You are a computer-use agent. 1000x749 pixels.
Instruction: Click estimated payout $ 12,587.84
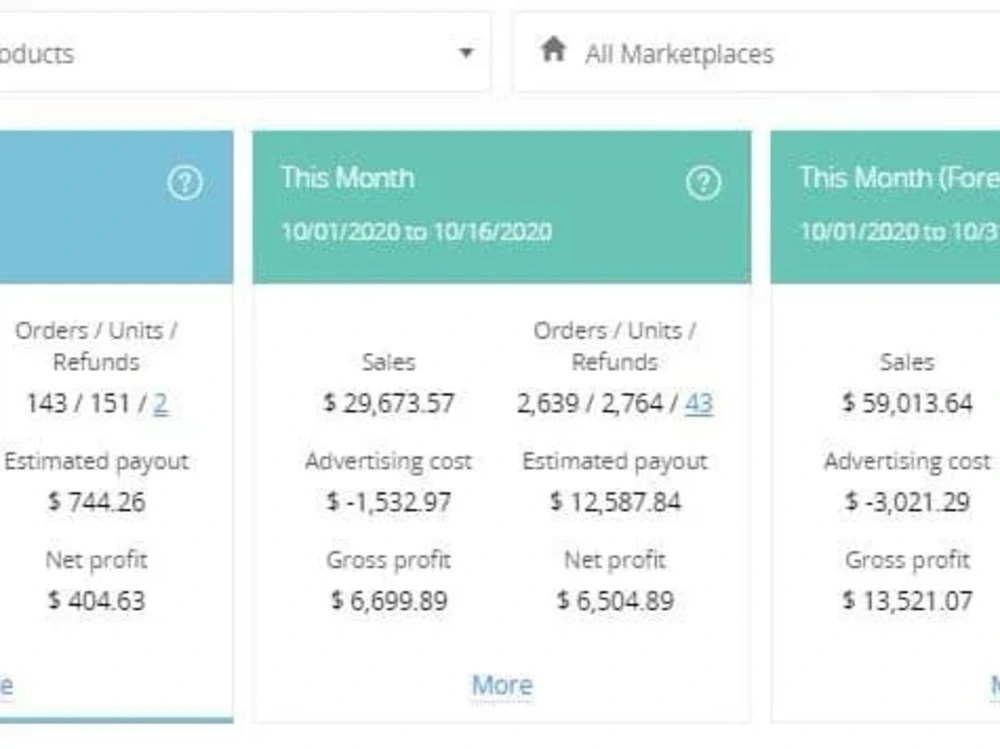(x=615, y=502)
